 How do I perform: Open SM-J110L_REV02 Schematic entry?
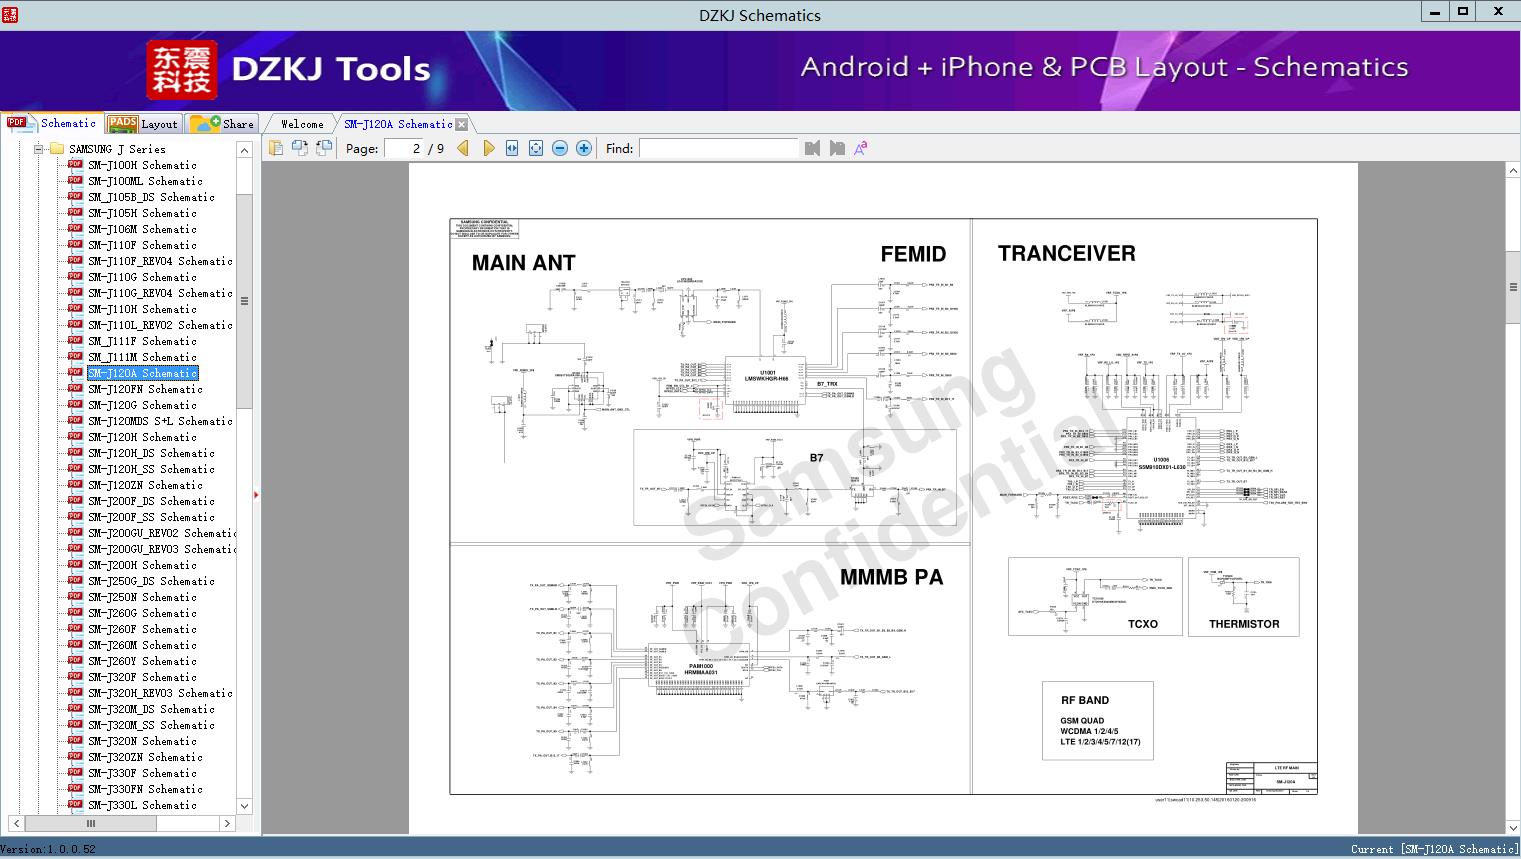(x=160, y=325)
